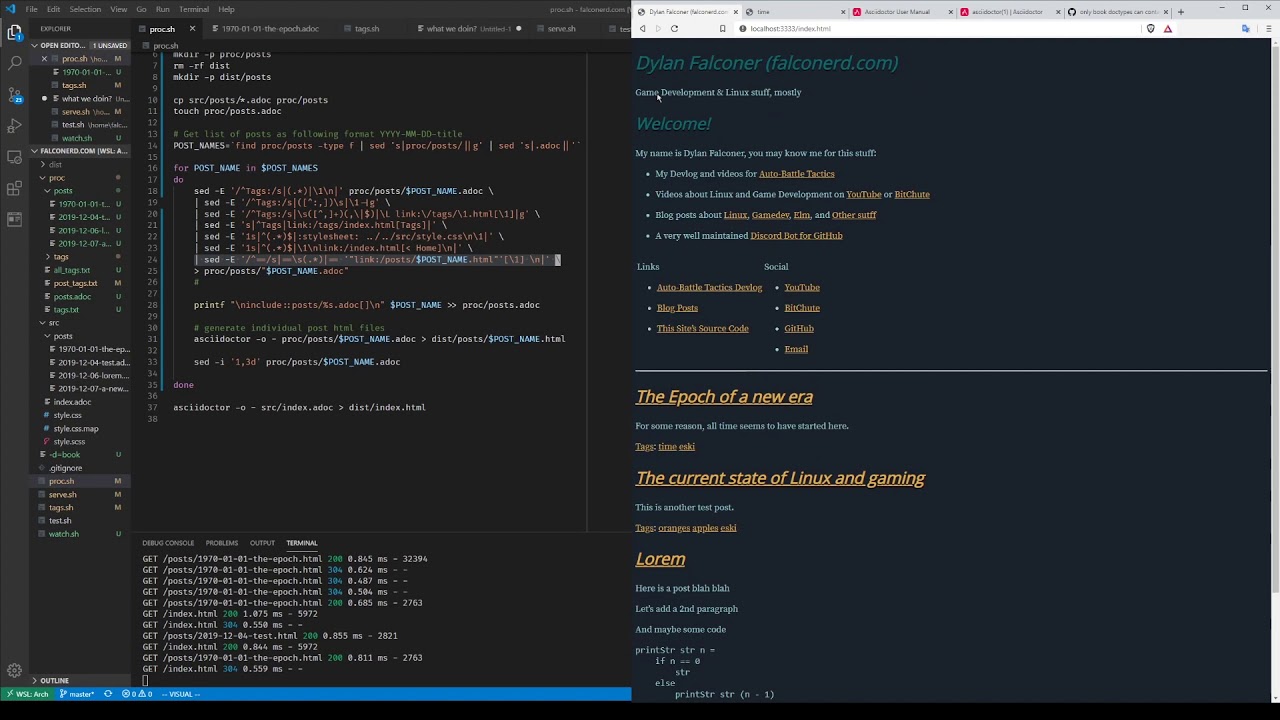This screenshot has width=1280, height=720.
Task: Open the browser main menu hamburger
Action: point(1269,29)
